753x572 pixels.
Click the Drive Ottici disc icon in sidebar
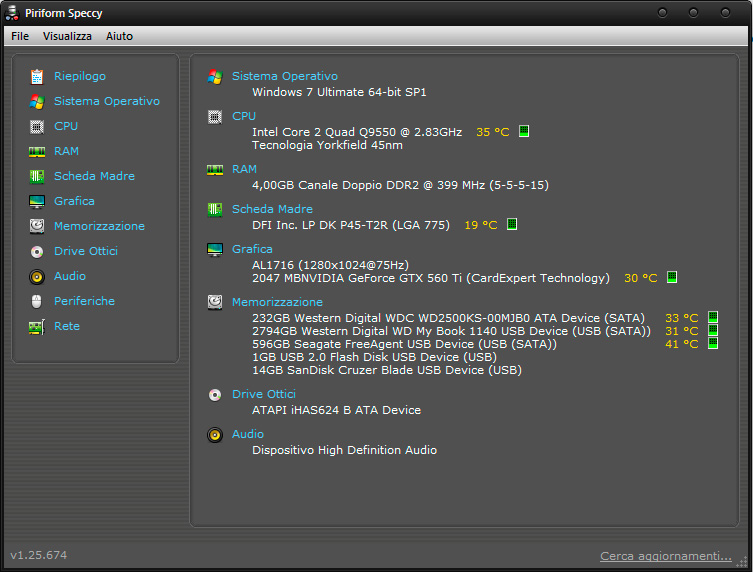point(37,251)
